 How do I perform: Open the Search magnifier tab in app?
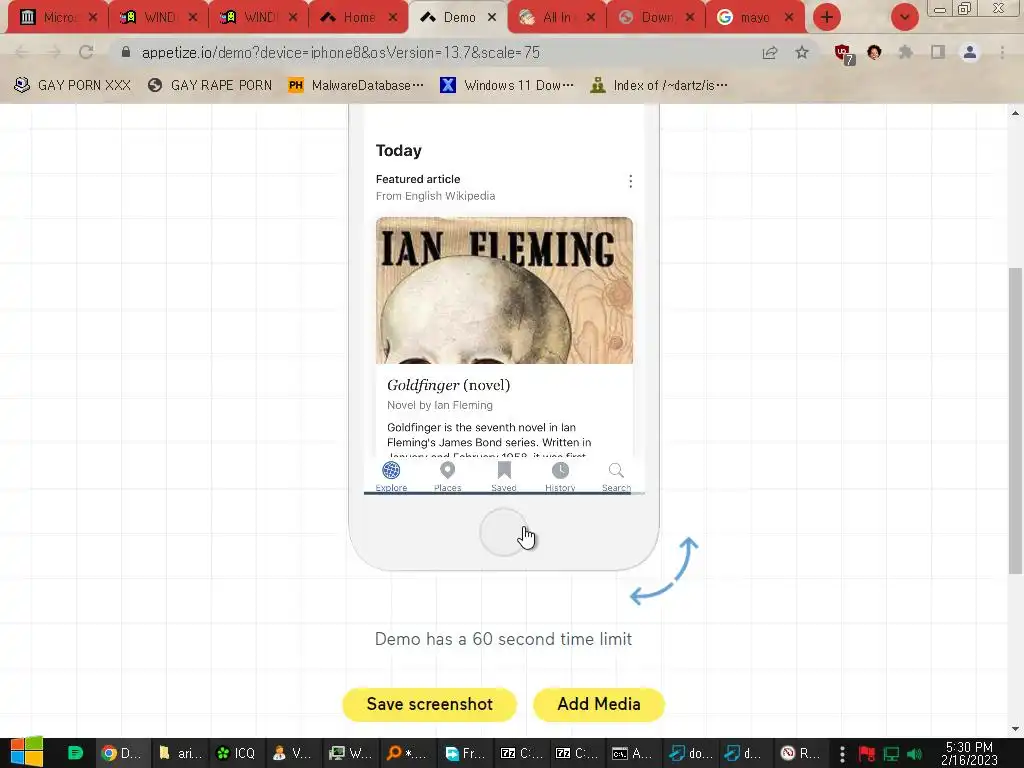click(616, 476)
